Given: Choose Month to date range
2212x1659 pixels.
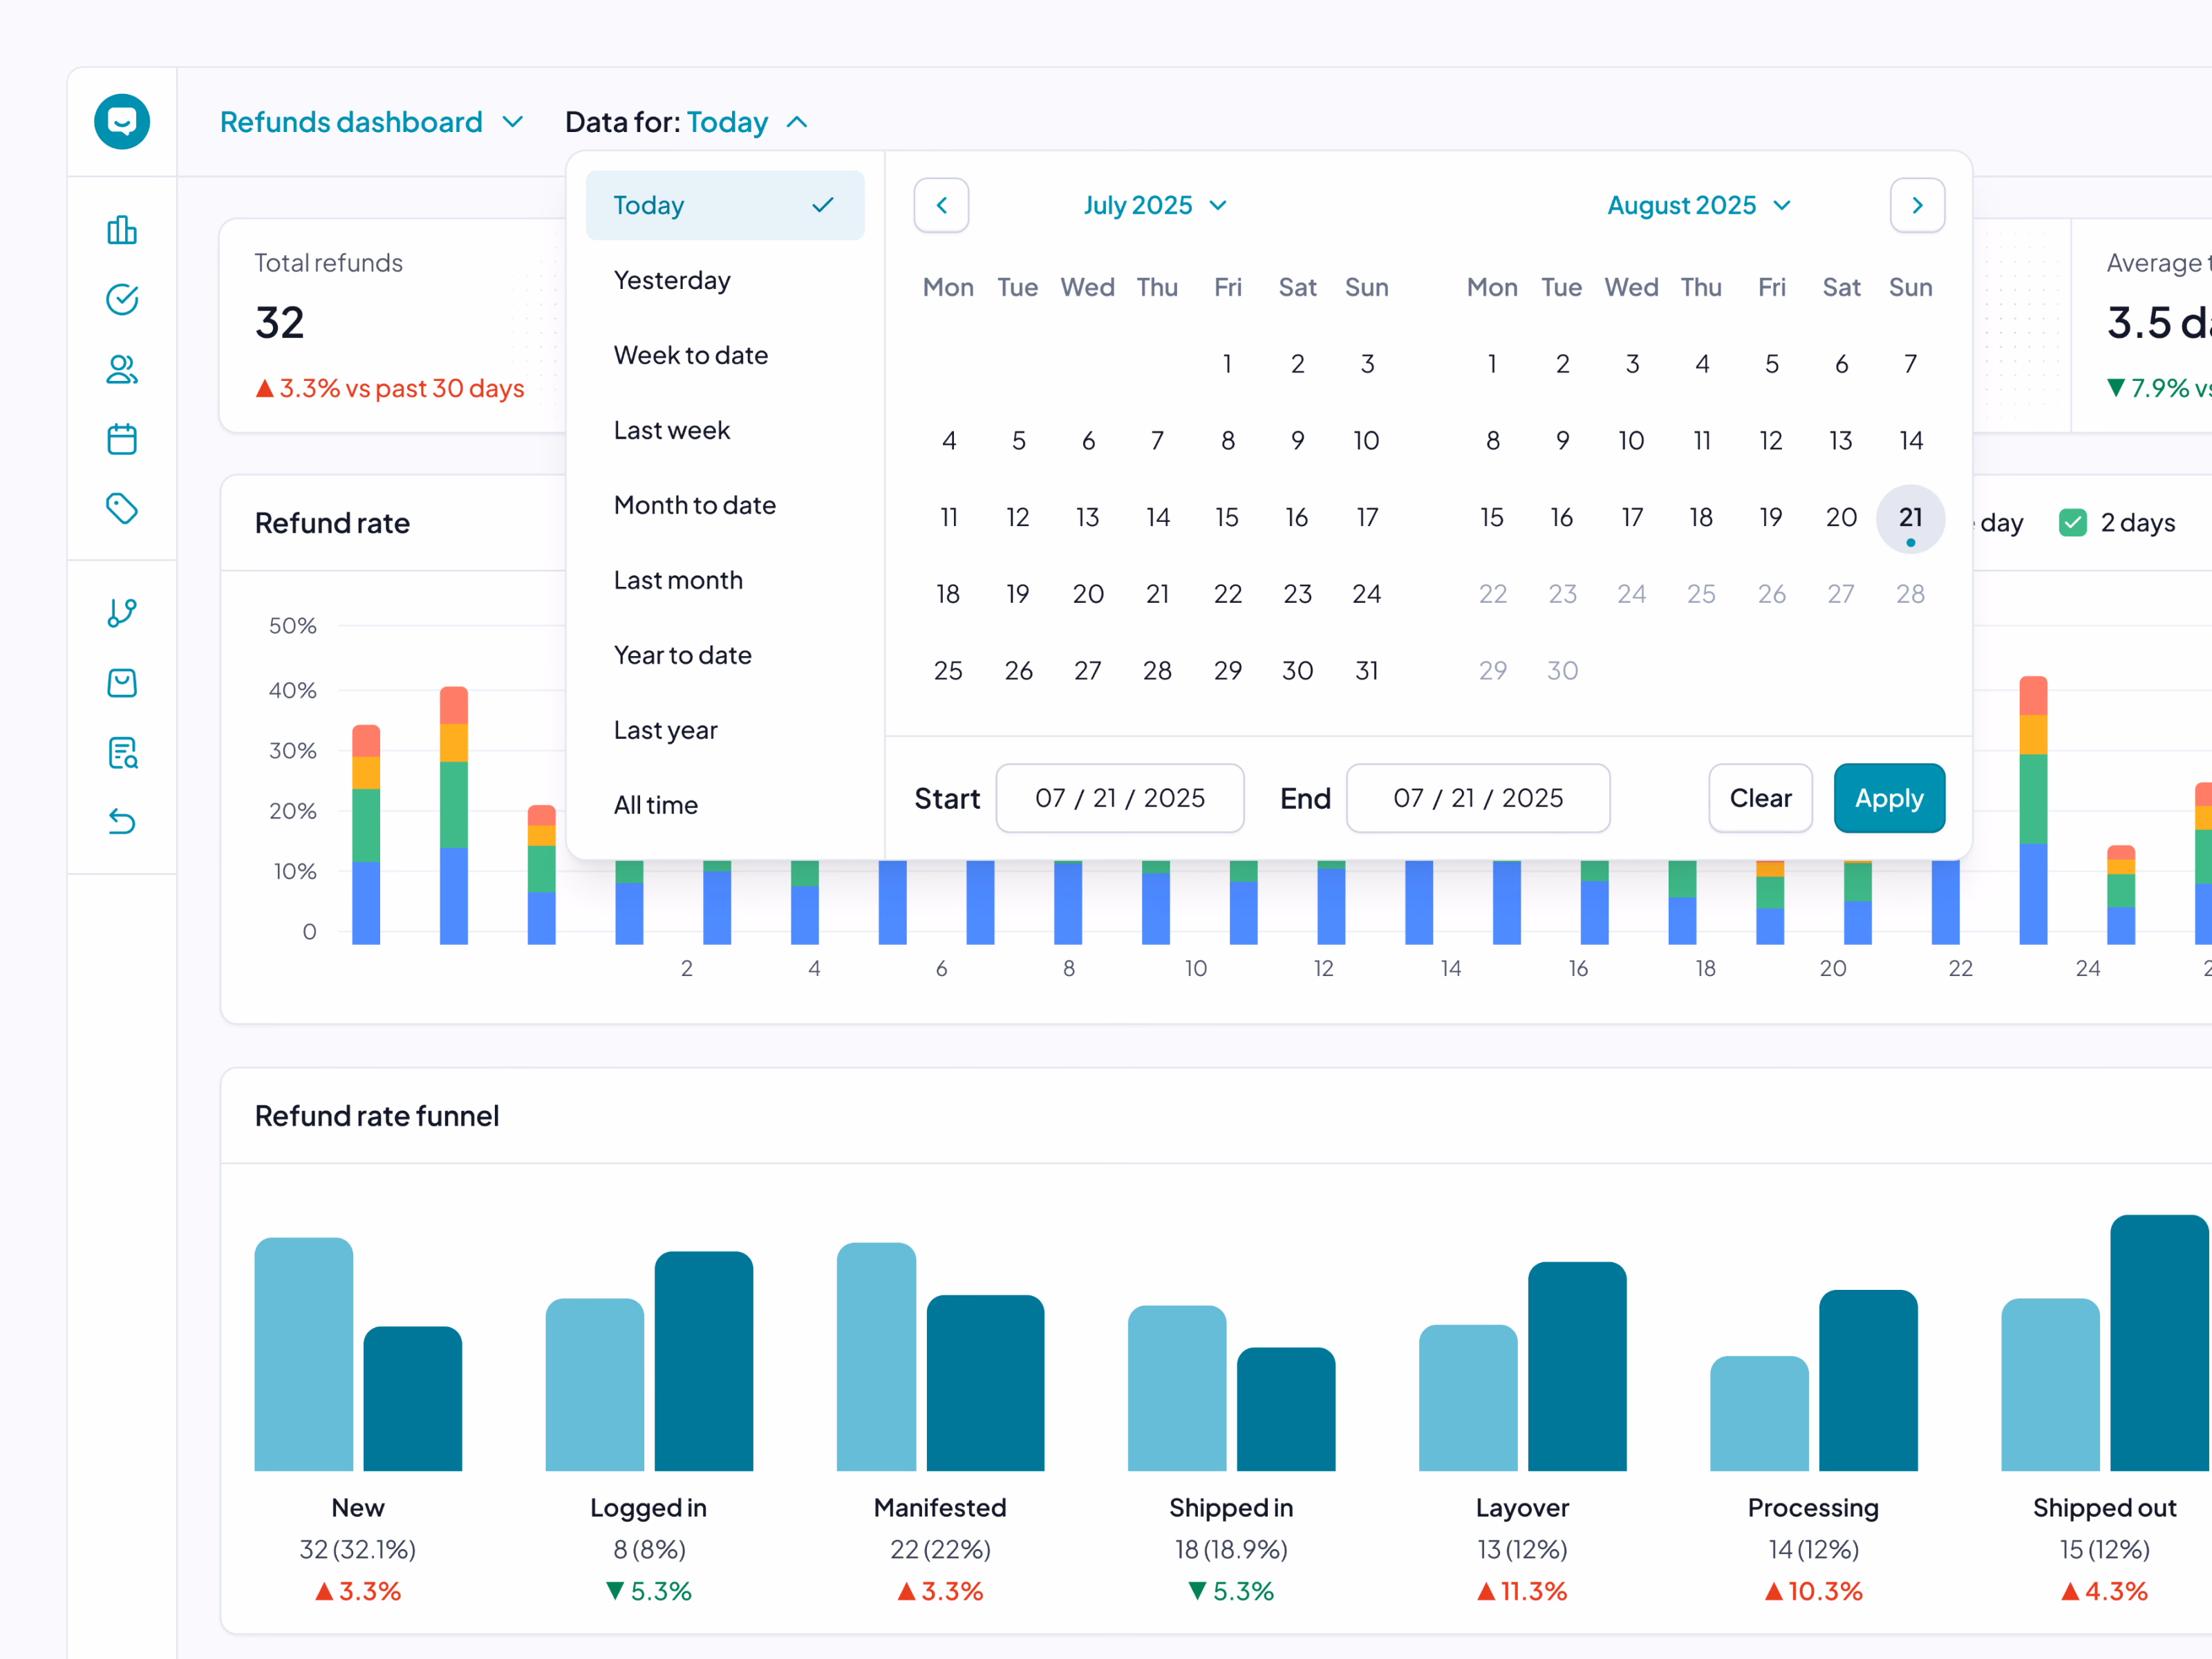Looking at the screenshot, I should pyautogui.click(x=725, y=505).
